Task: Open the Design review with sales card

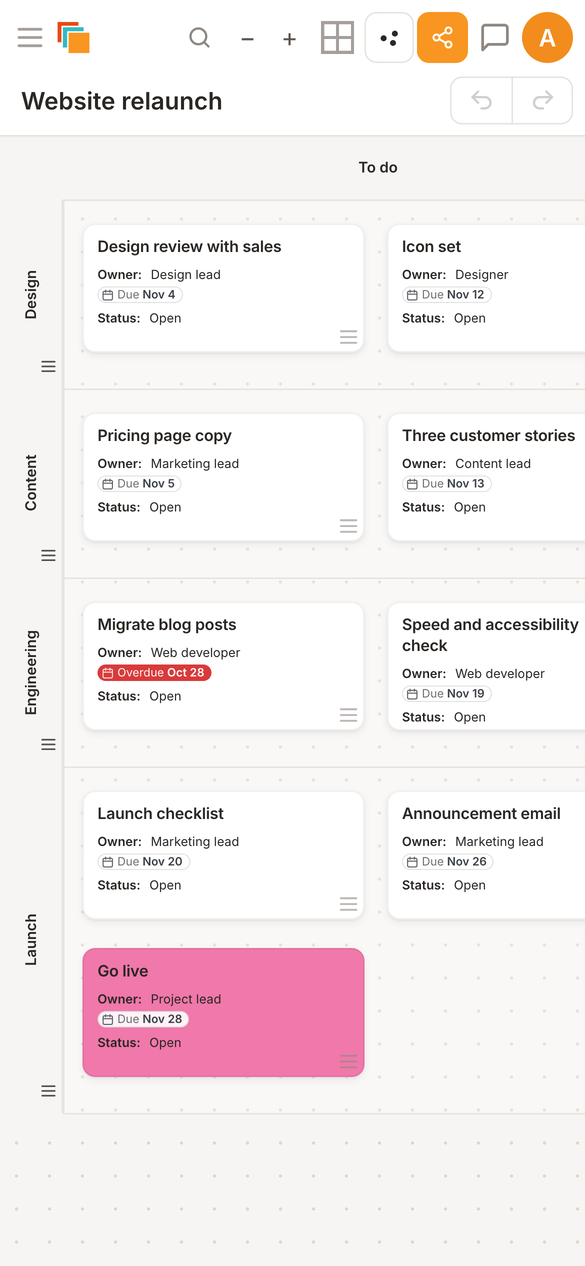Action: 223,288
